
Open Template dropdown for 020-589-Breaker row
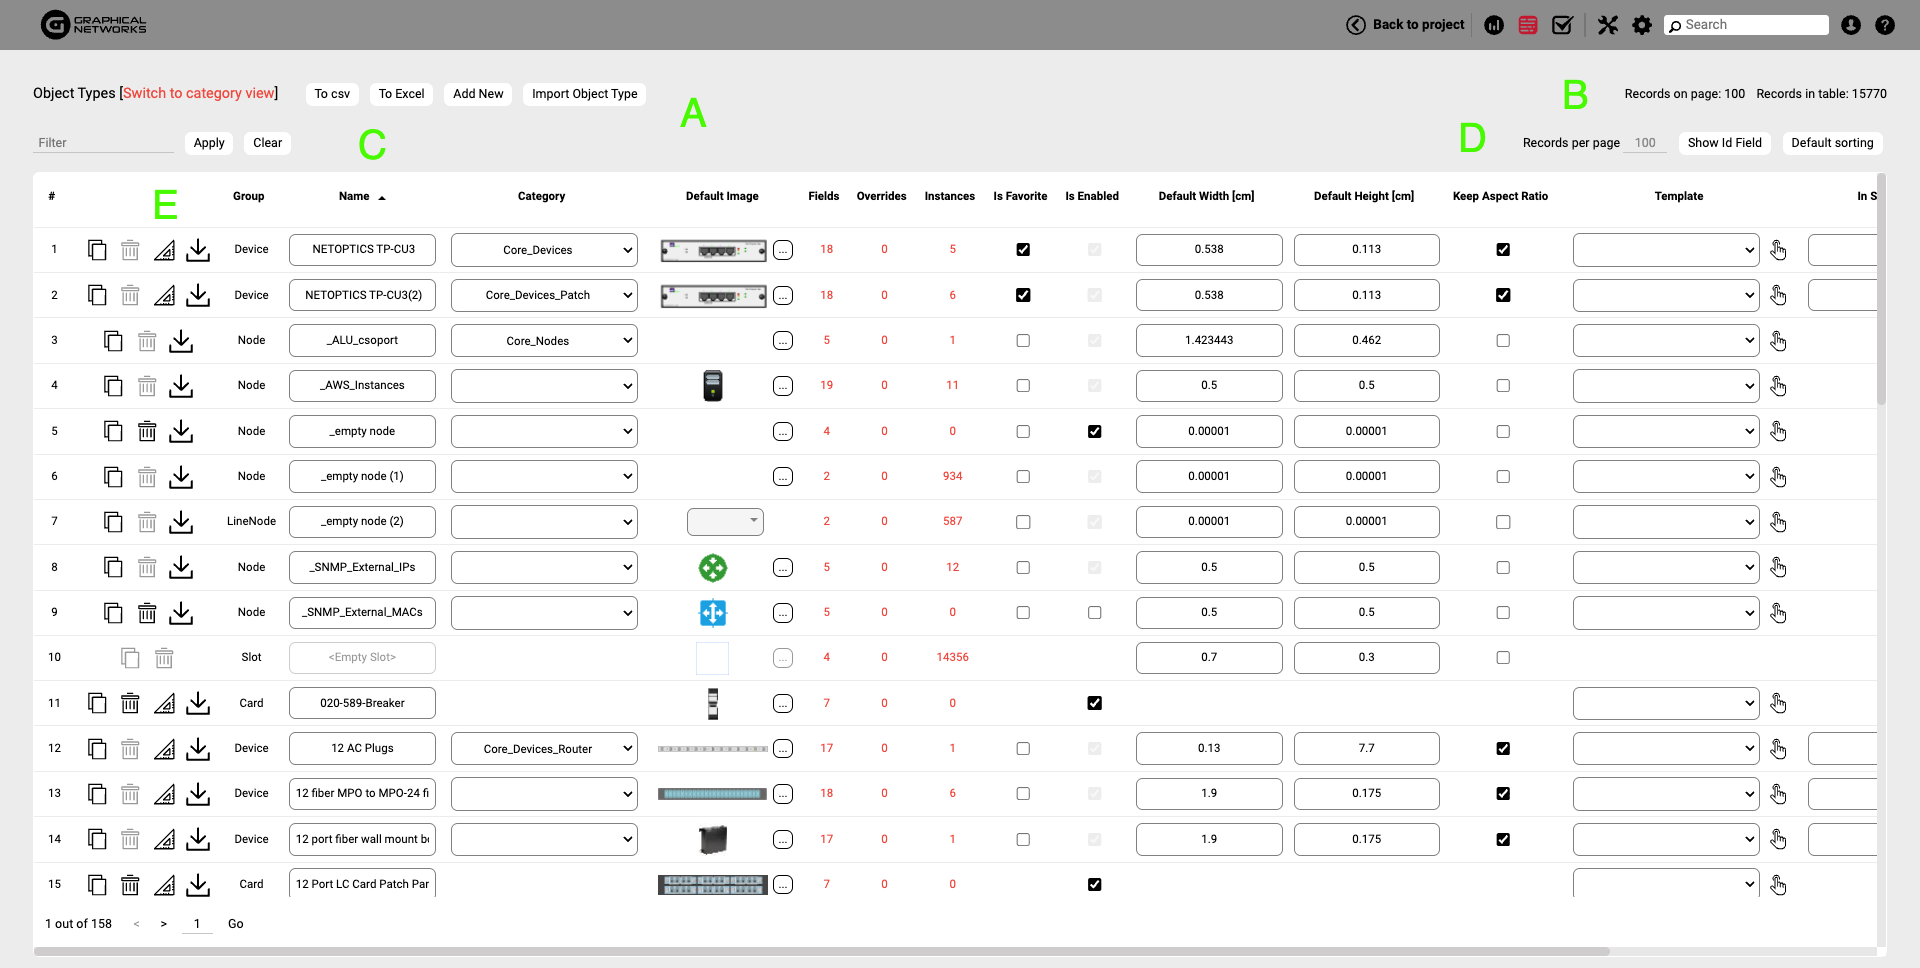click(x=1665, y=703)
